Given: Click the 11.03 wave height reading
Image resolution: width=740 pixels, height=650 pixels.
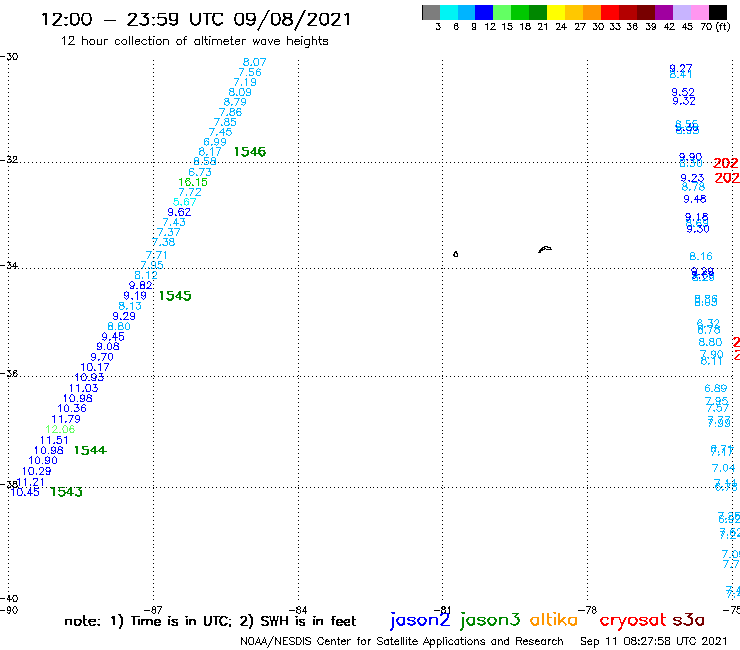Looking at the screenshot, I should pyautogui.click(x=84, y=388).
